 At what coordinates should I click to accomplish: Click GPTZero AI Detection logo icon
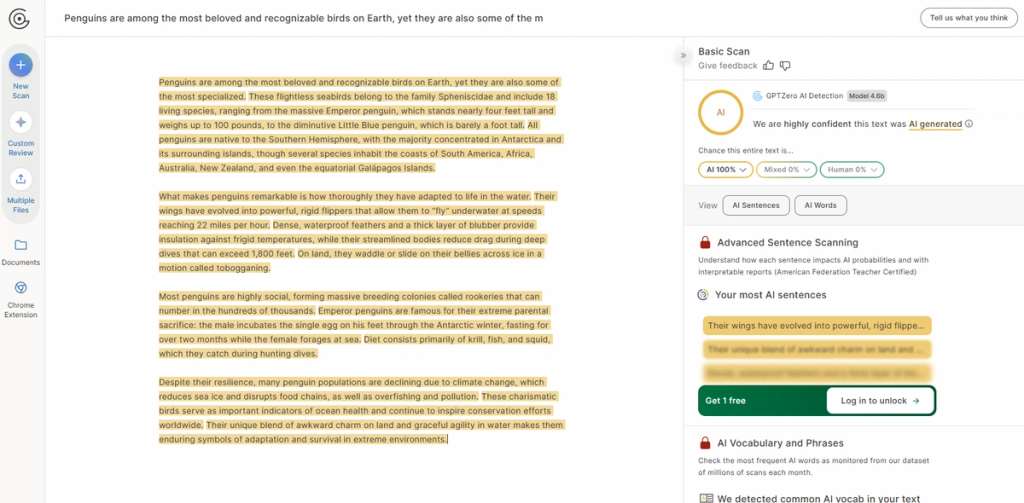[x=758, y=96]
